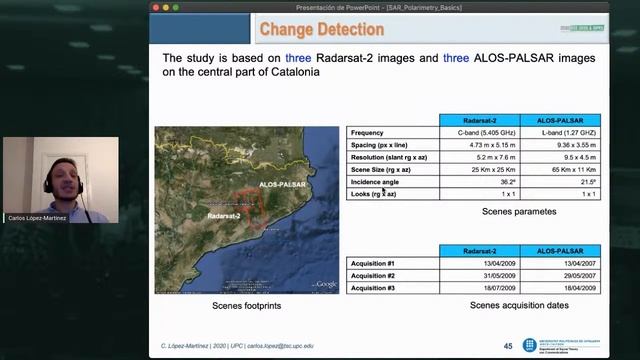This screenshot has height=360, width=640.
Task: Click the '65 Km x 11 Km' cell
Action: coord(560,169)
